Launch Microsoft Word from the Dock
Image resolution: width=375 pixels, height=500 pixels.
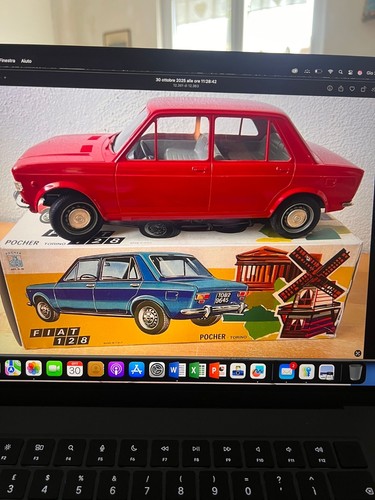click(177, 370)
